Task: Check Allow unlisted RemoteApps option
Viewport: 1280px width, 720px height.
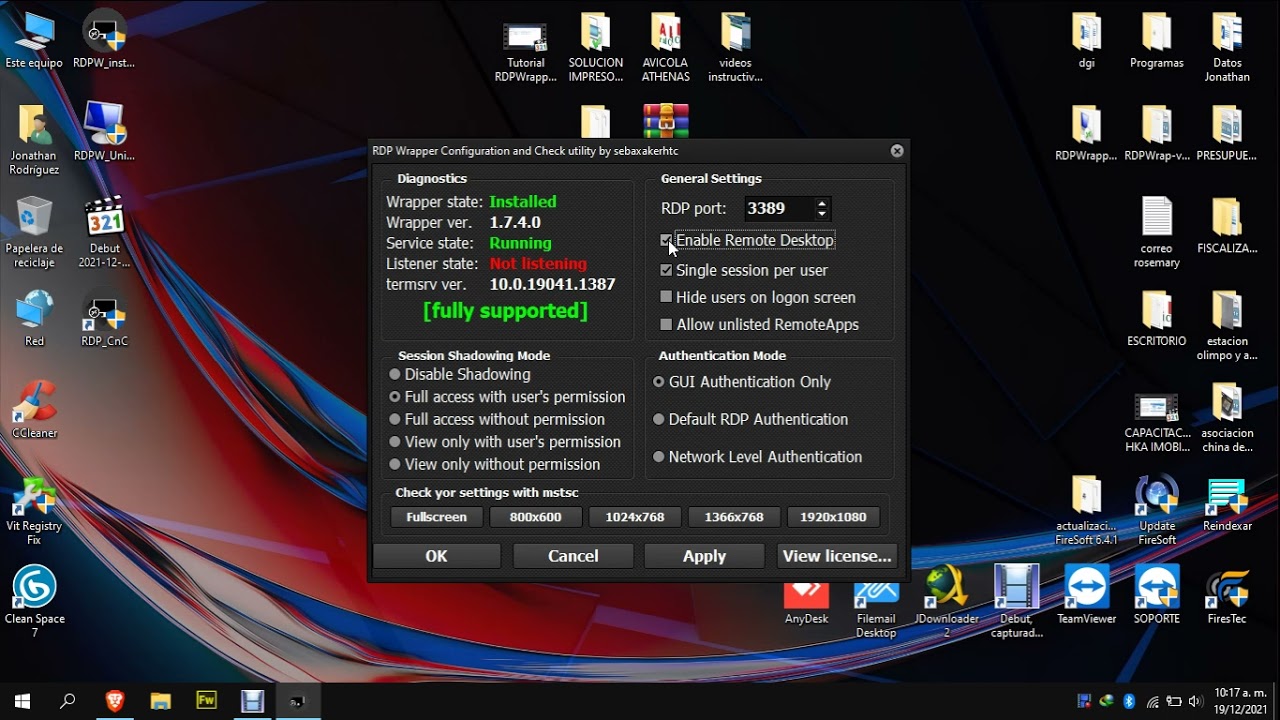Action: [666, 324]
